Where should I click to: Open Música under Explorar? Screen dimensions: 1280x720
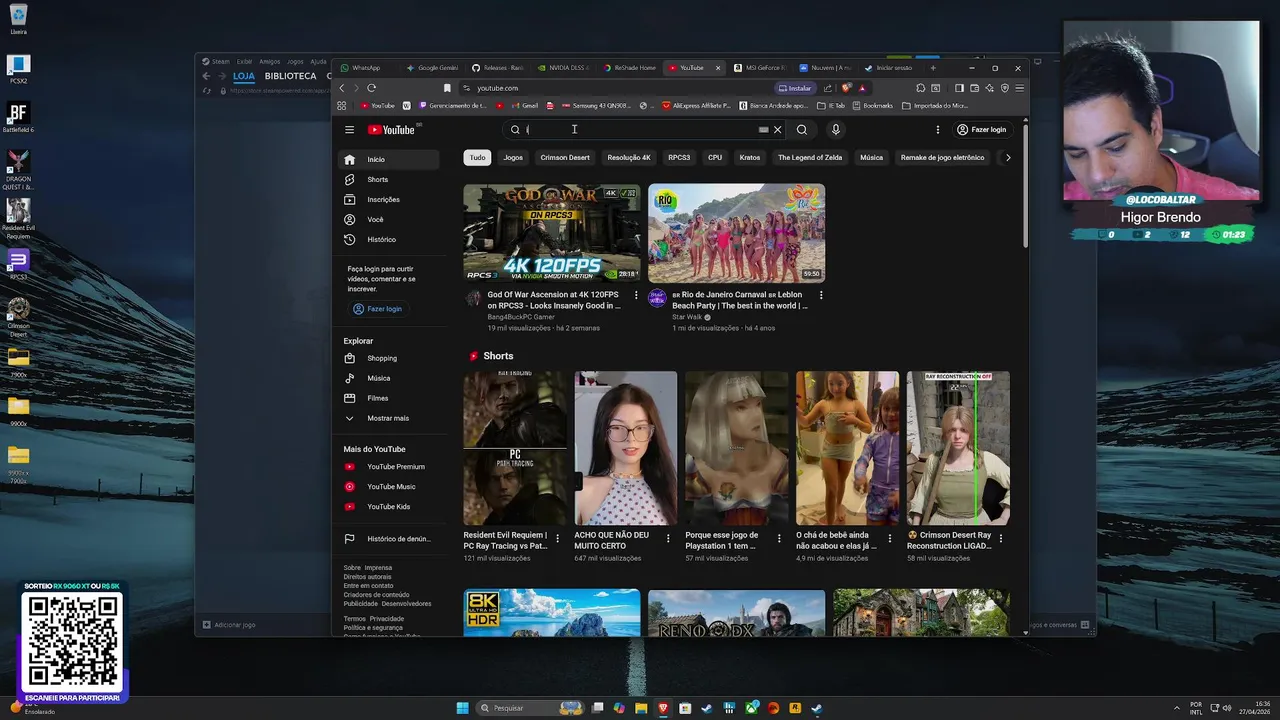[388, 378]
